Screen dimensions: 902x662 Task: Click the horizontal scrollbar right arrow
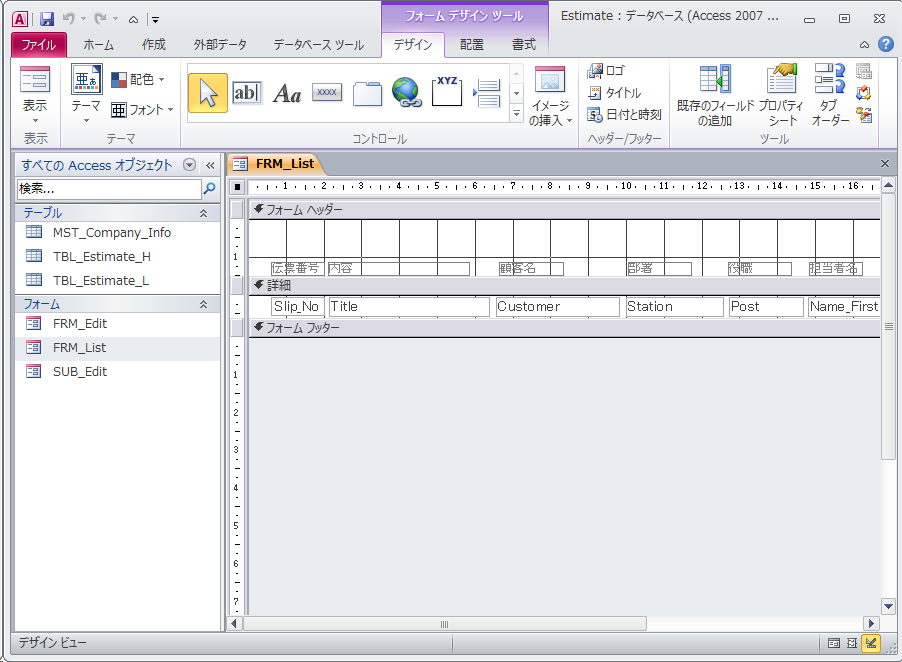tap(871, 623)
